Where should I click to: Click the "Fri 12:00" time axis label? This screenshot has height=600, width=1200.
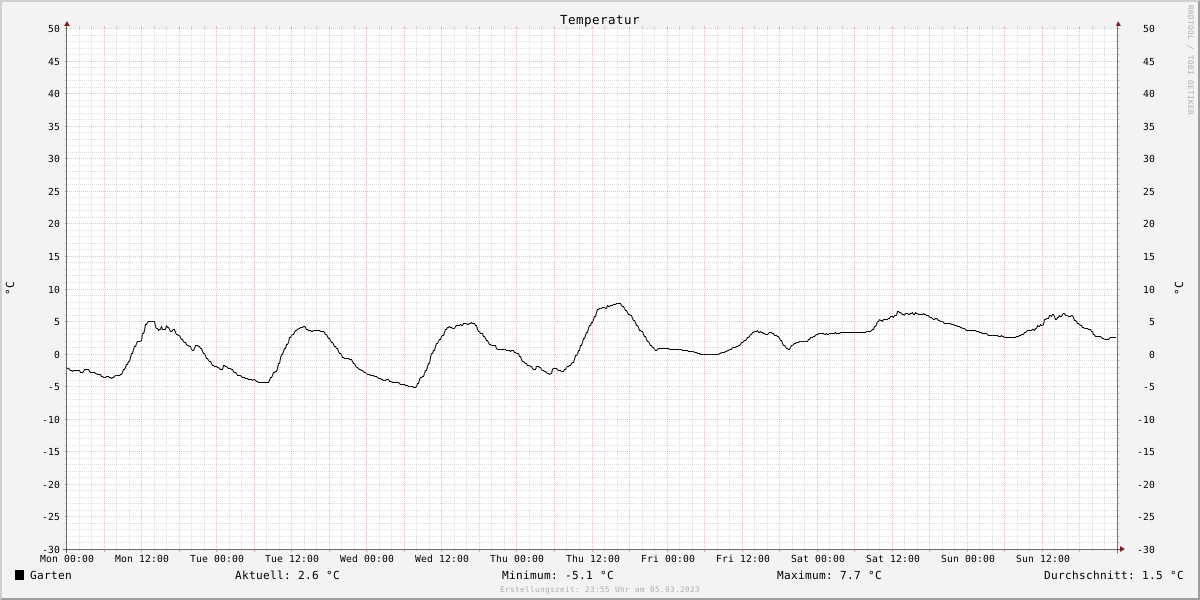pyautogui.click(x=743, y=559)
